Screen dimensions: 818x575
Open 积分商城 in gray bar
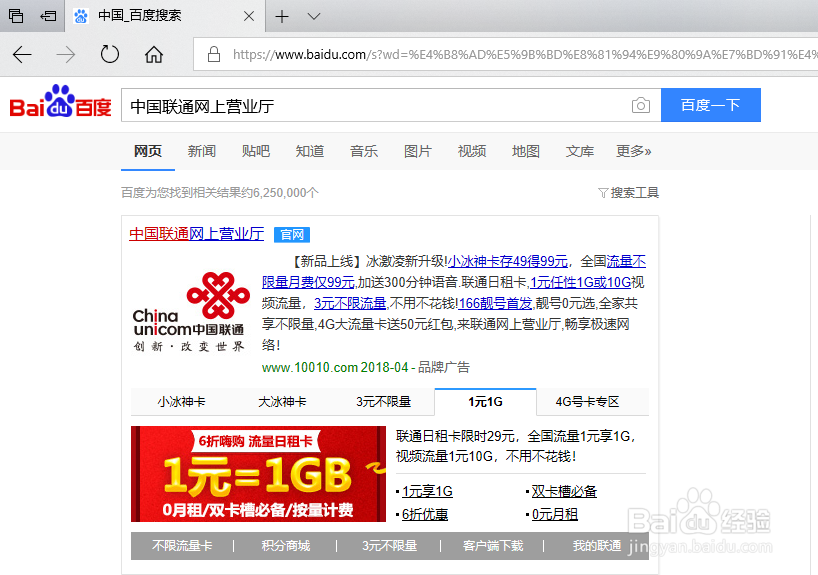coord(286,546)
